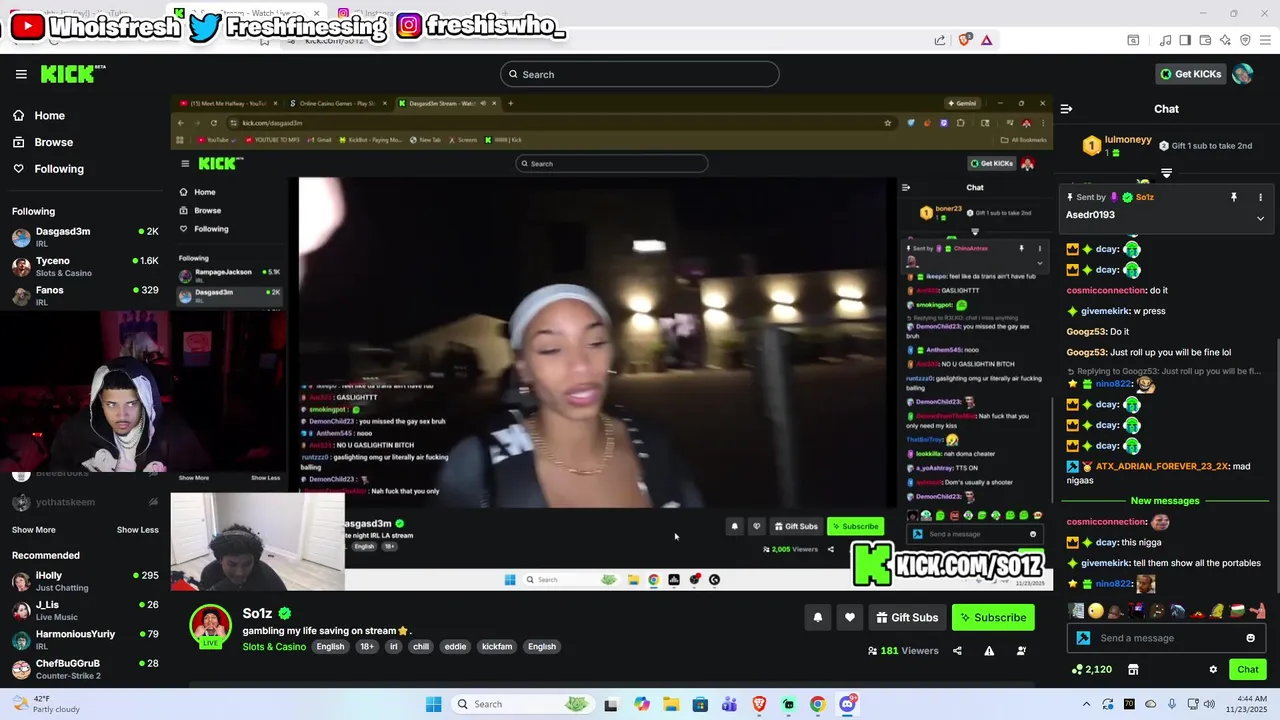1280x720 pixels.
Task: Open Tyceno followed channel
Action: 85,266
